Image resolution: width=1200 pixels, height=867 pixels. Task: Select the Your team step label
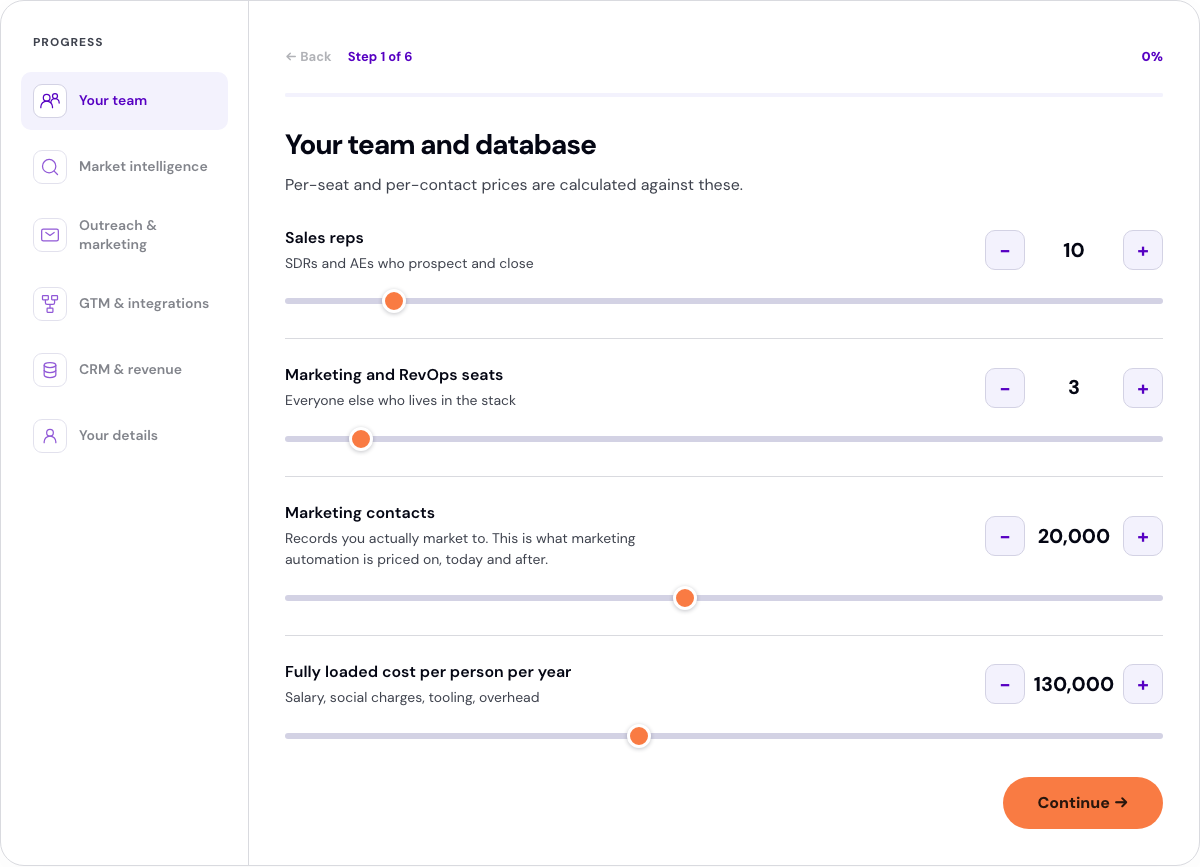(x=113, y=101)
